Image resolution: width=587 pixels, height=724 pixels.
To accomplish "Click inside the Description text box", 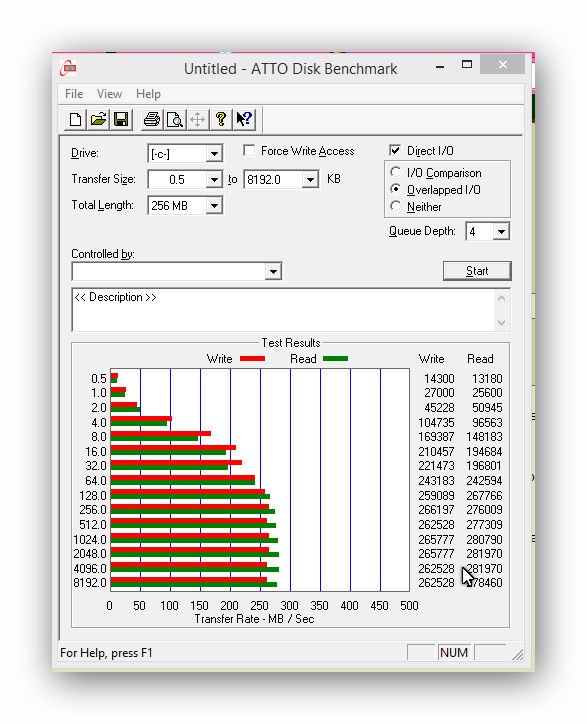I will (x=284, y=309).
